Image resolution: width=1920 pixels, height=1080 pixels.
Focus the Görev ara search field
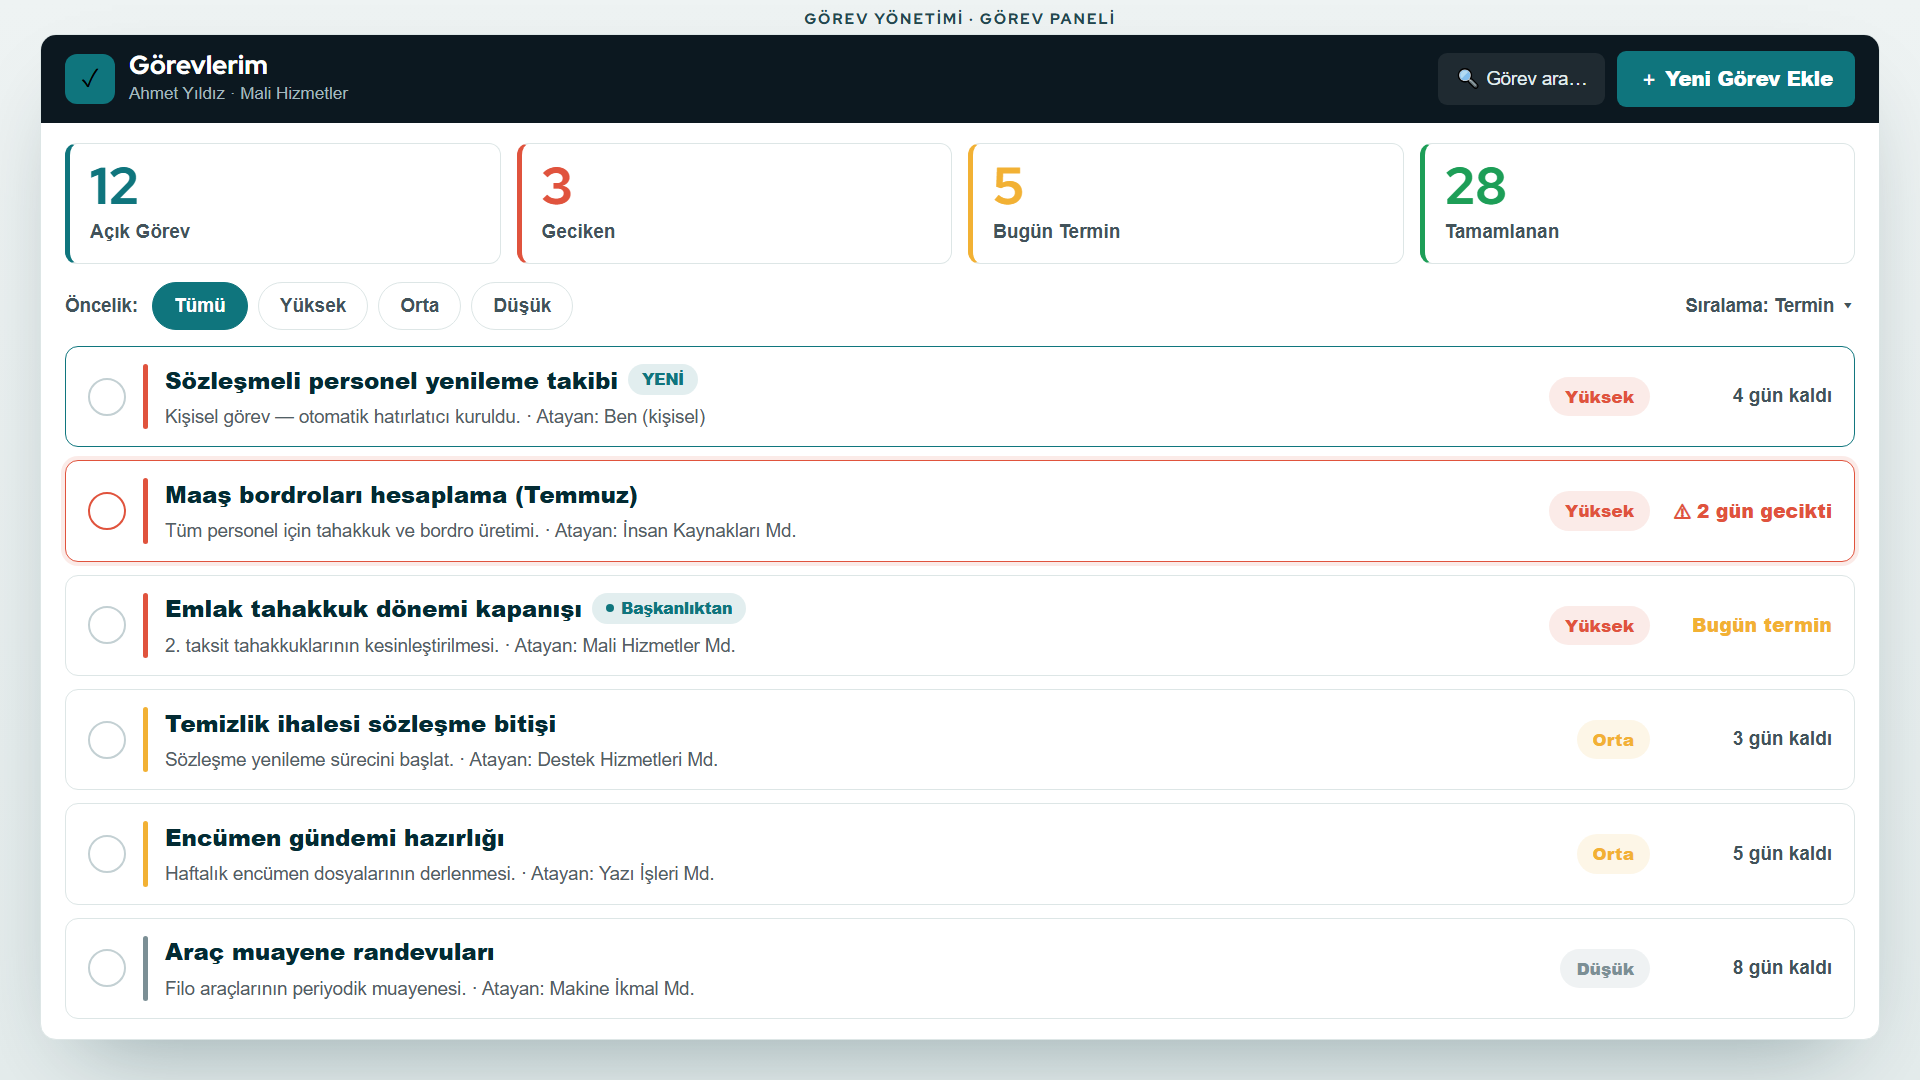click(1521, 79)
